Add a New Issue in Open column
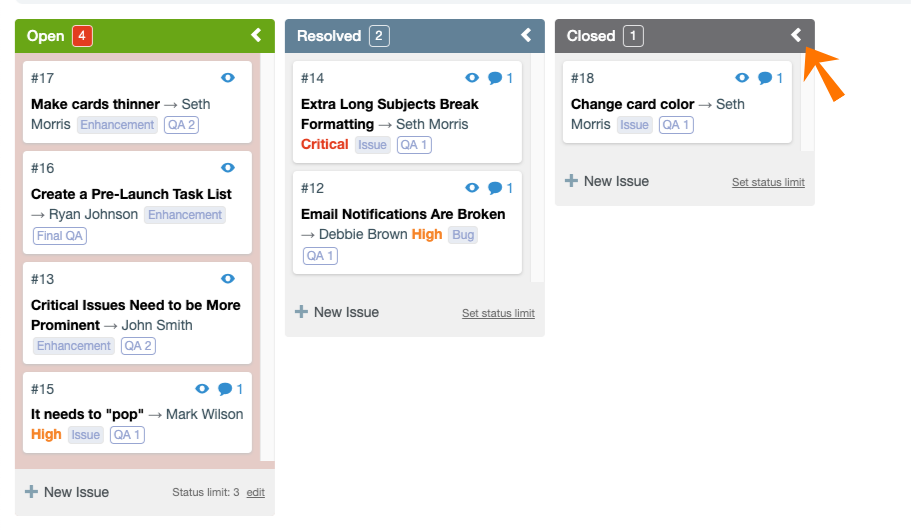This screenshot has height=532, width=911. pos(67,492)
